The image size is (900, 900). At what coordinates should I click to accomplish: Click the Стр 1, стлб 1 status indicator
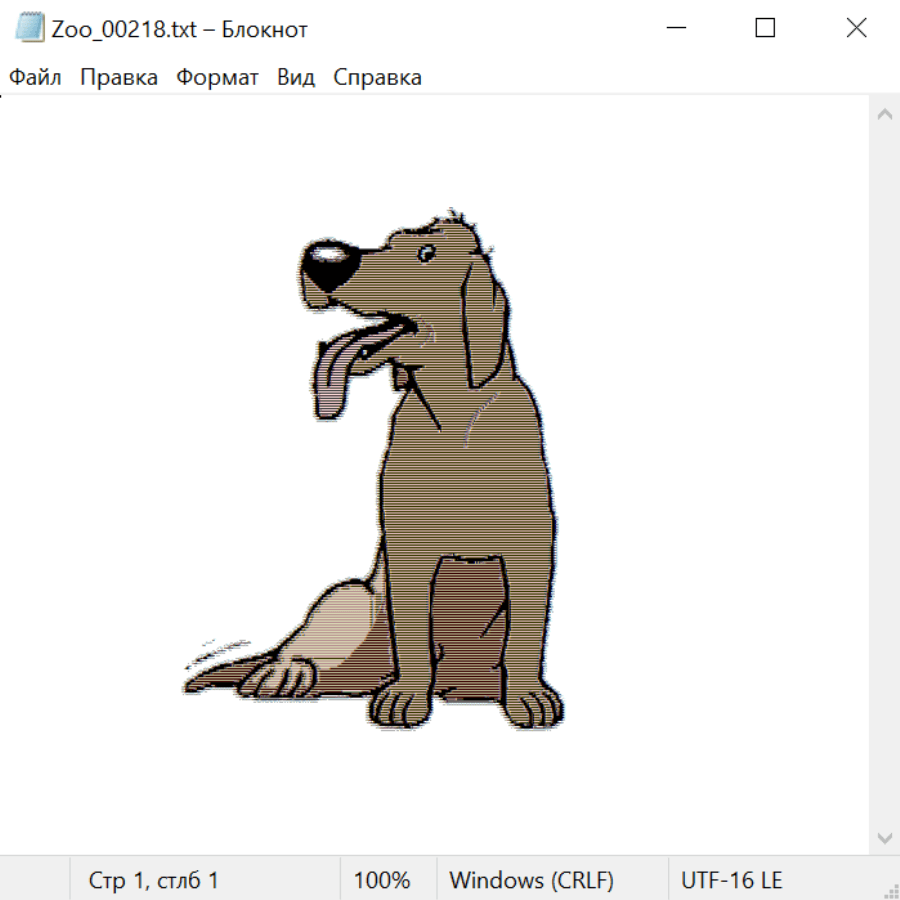tap(154, 881)
